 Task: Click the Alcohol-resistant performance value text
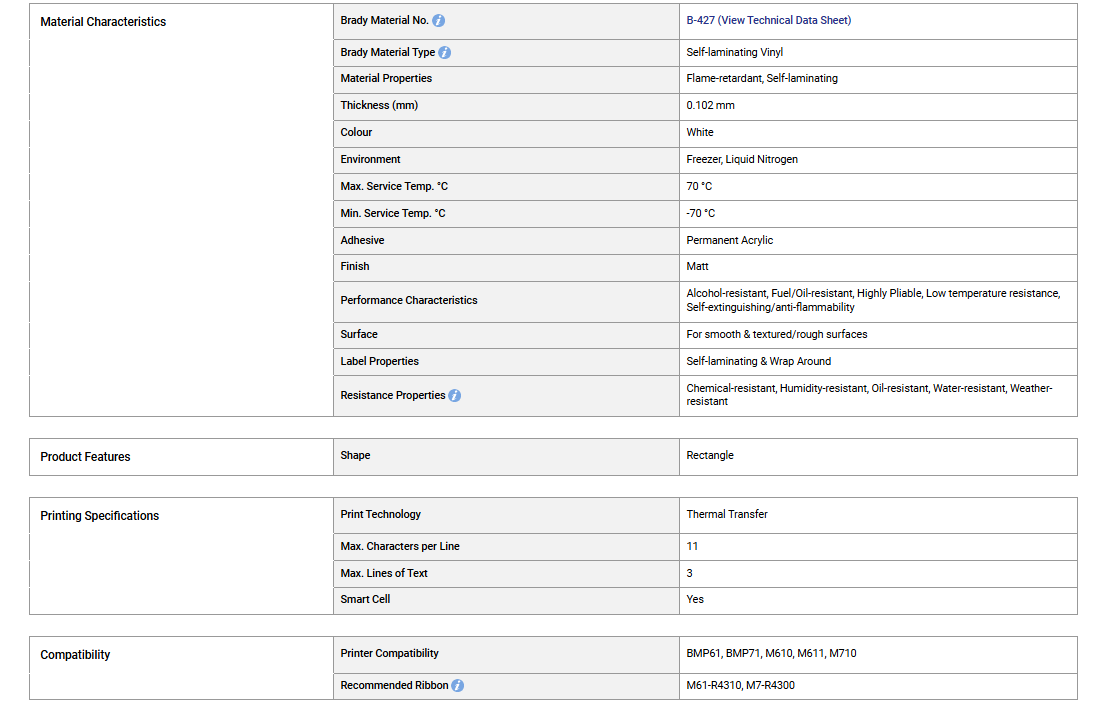(873, 300)
